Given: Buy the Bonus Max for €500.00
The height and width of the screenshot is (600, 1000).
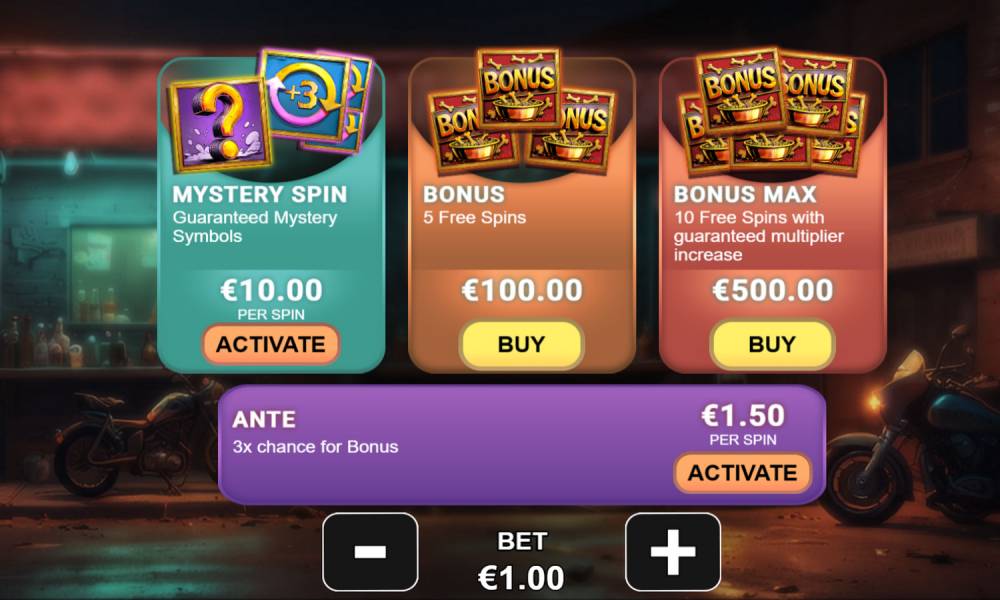Looking at the screenshot, I should [772, 344].
